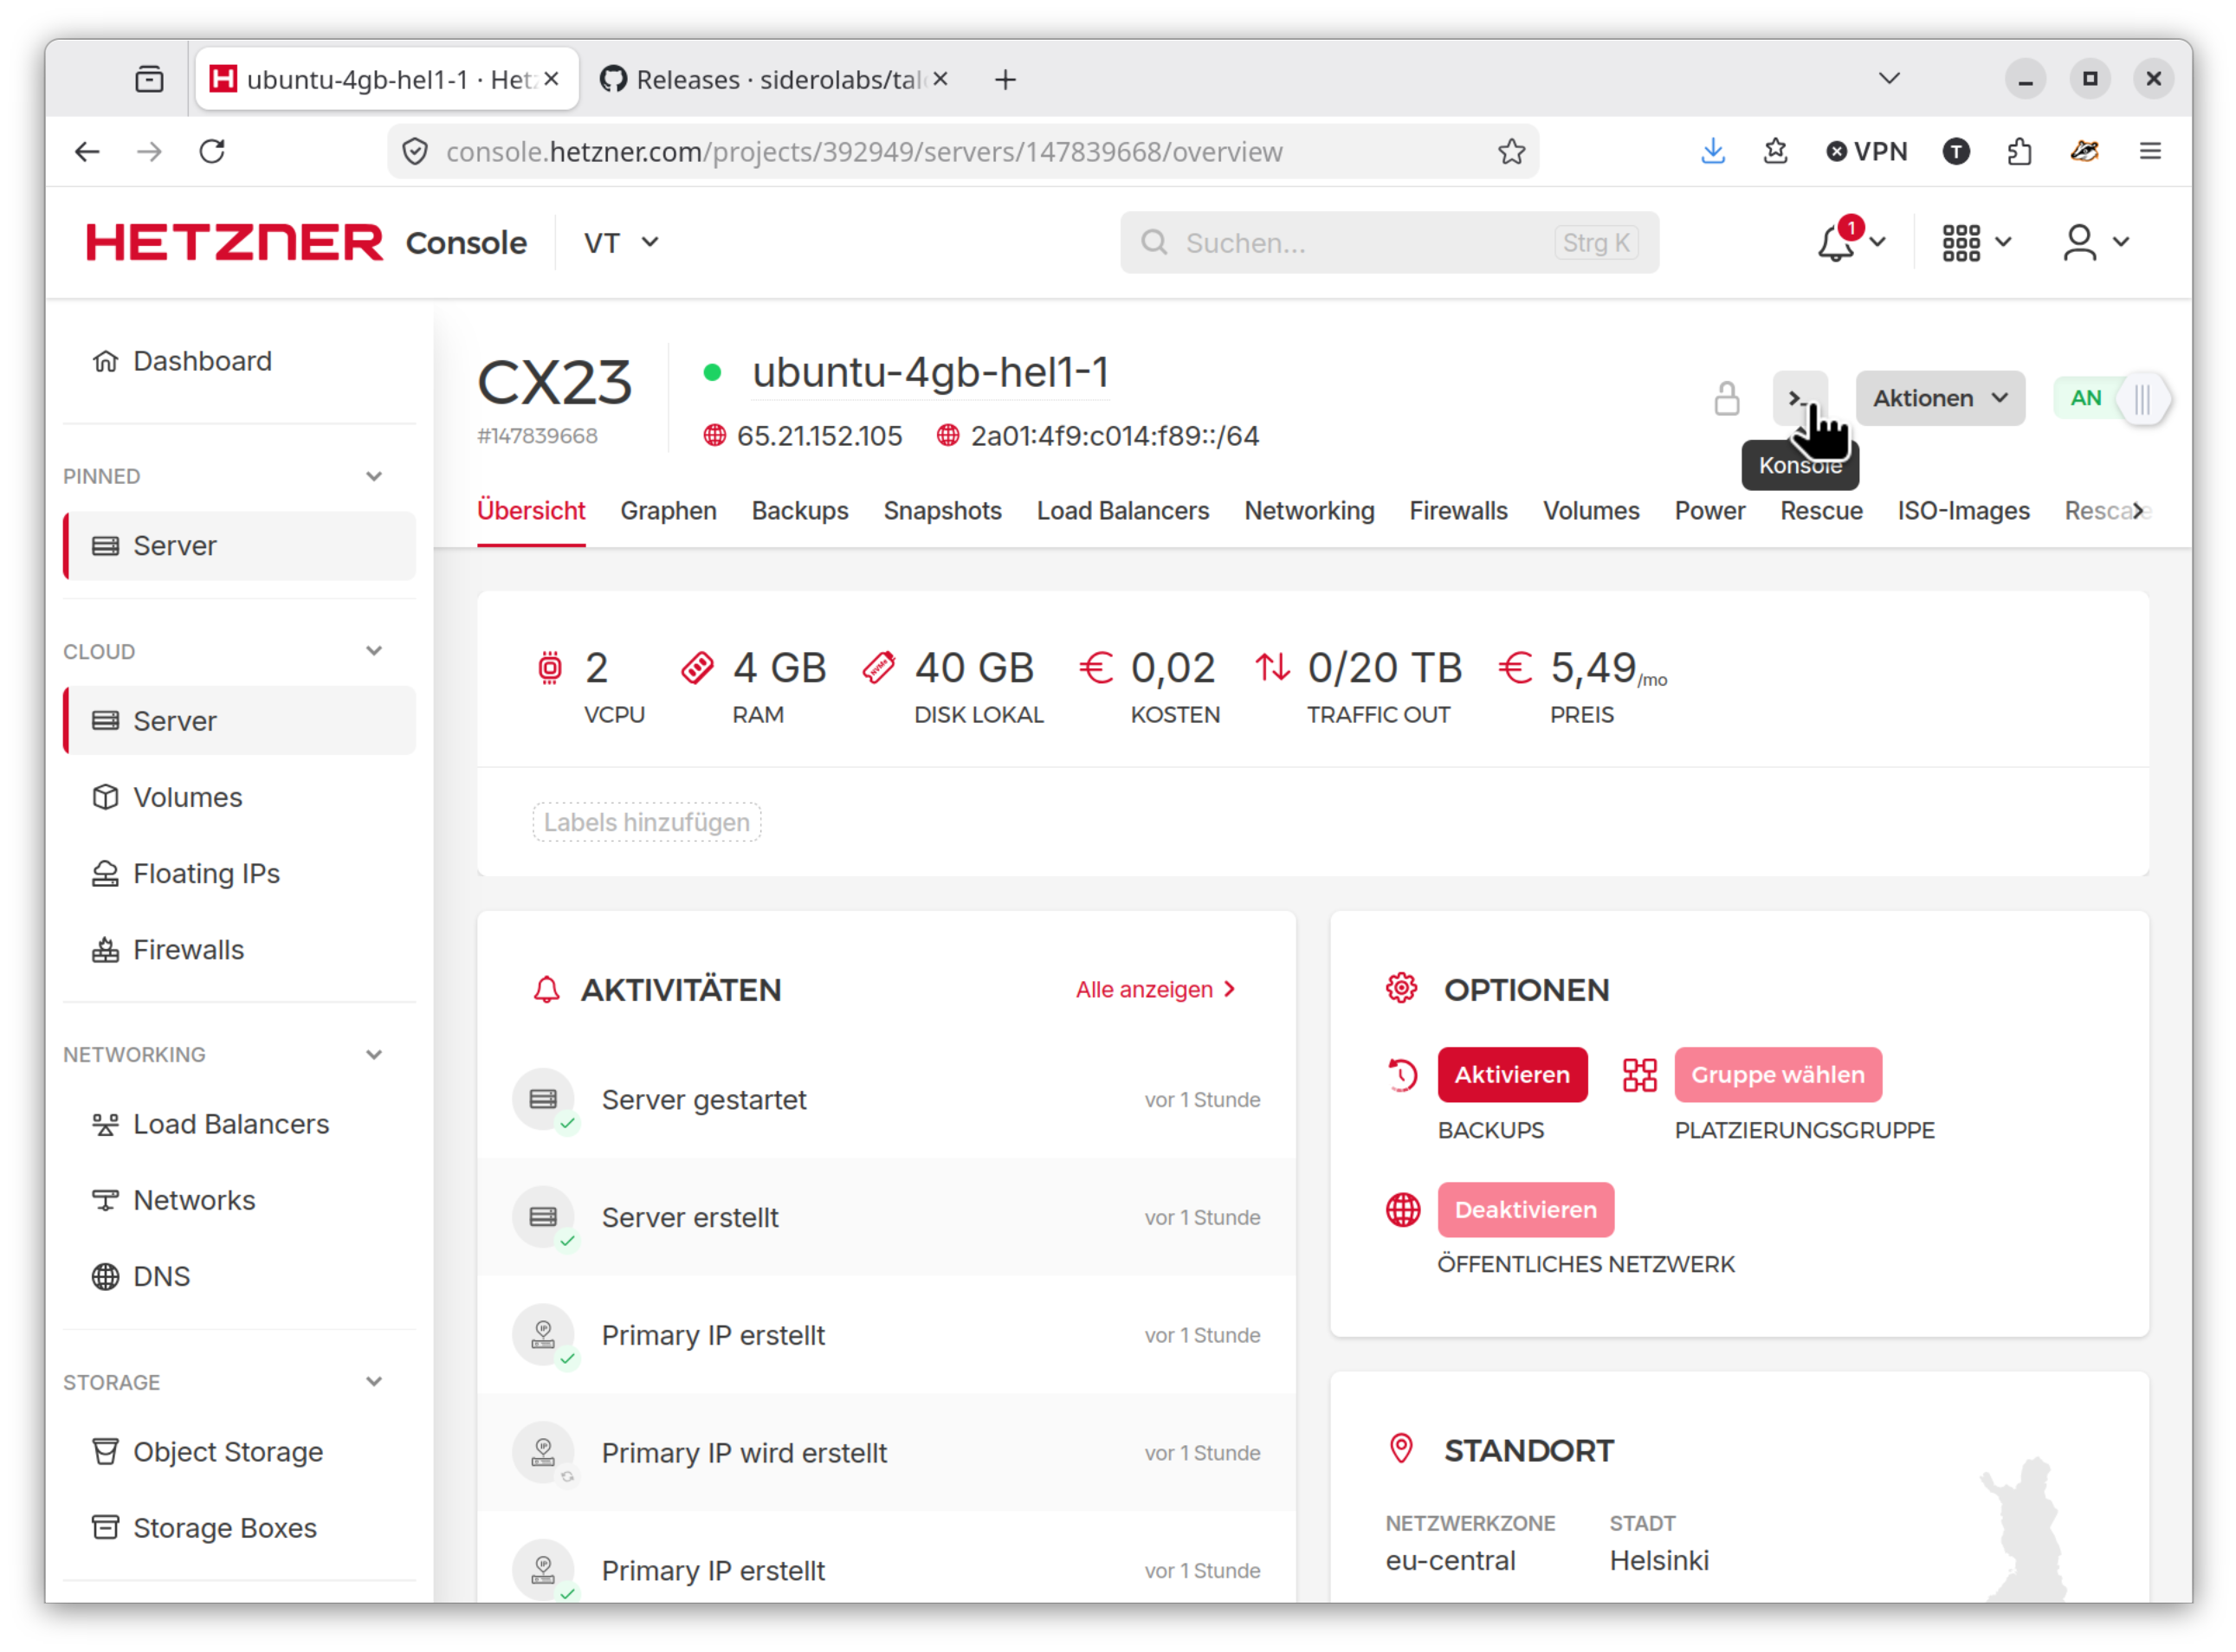Click the server lock protection icon
The height and width of the screenshot is (1652, 2236).
pos(1727,398)
